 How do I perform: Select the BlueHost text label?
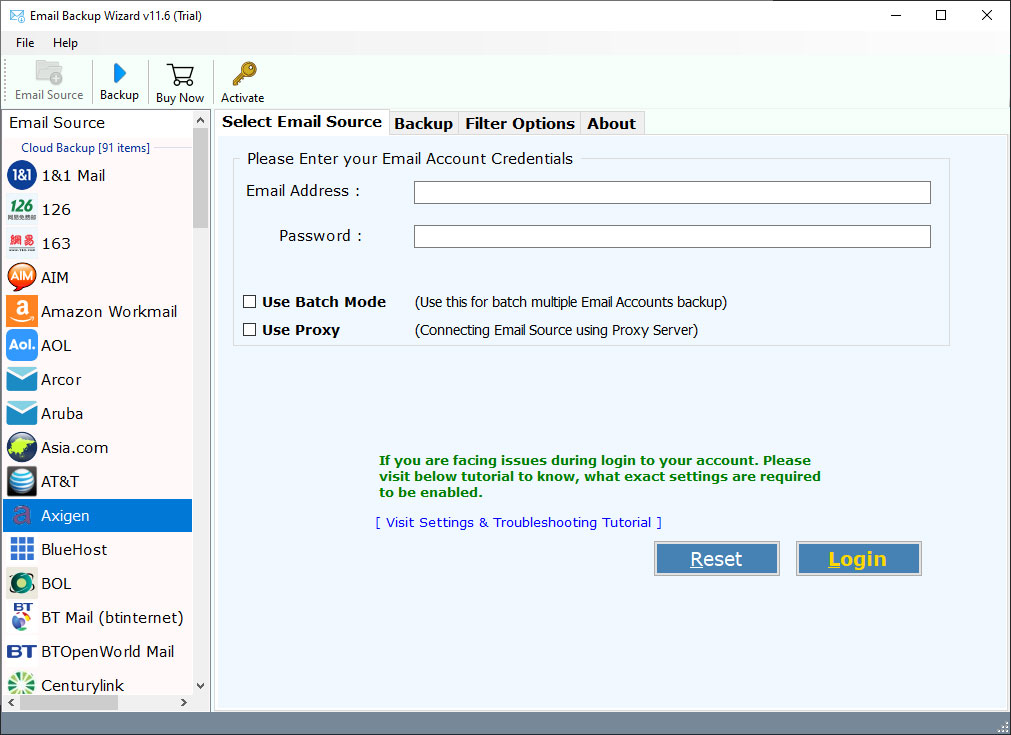pyautogui.click(x=74, y=549)
